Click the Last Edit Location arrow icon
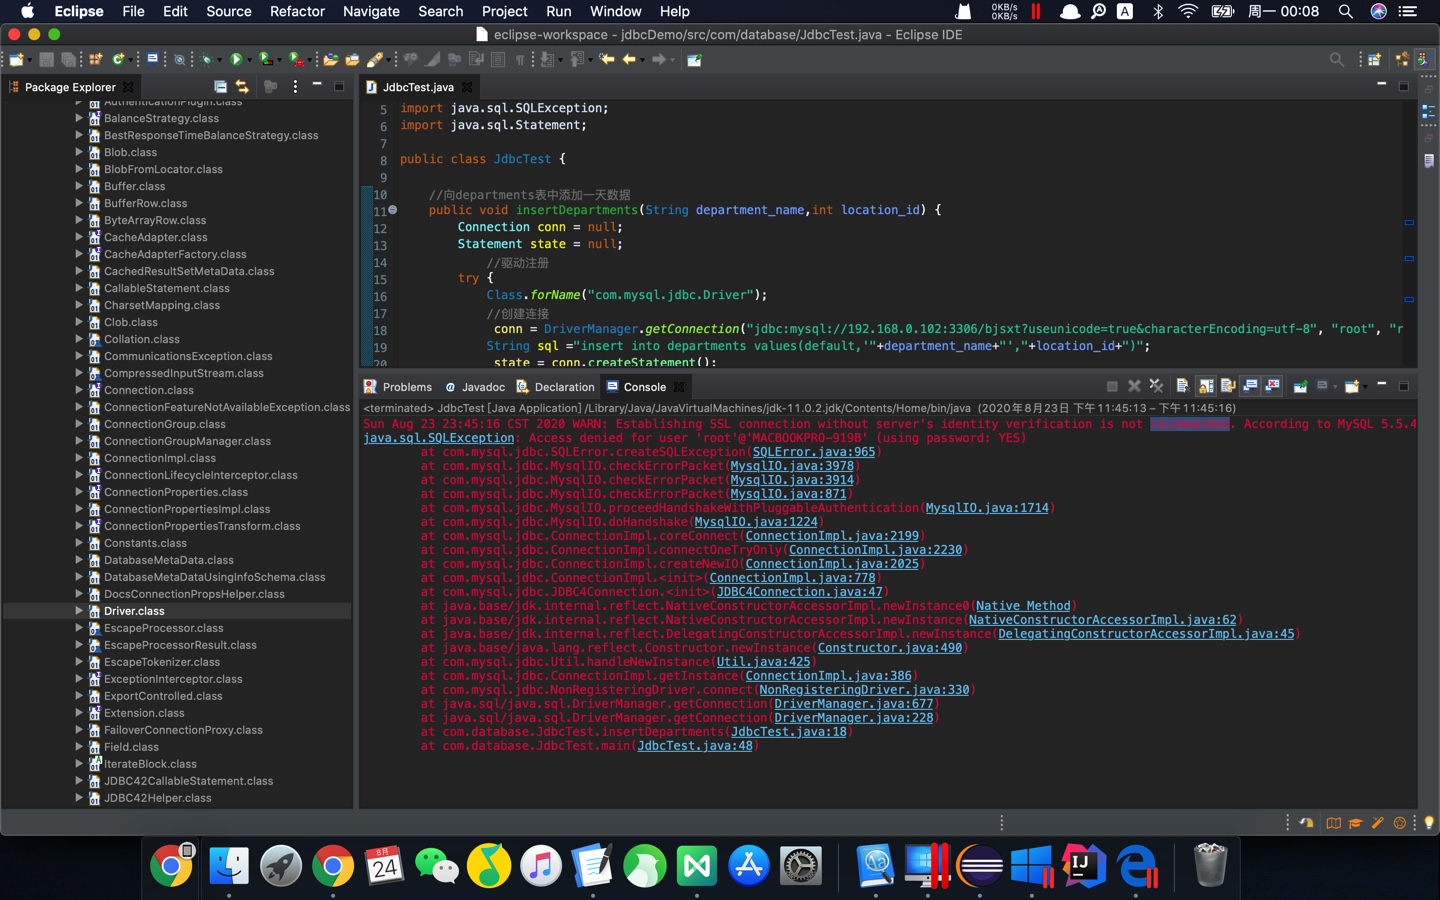Viewport: 1440px width, 900px height. tap(607, 60)
